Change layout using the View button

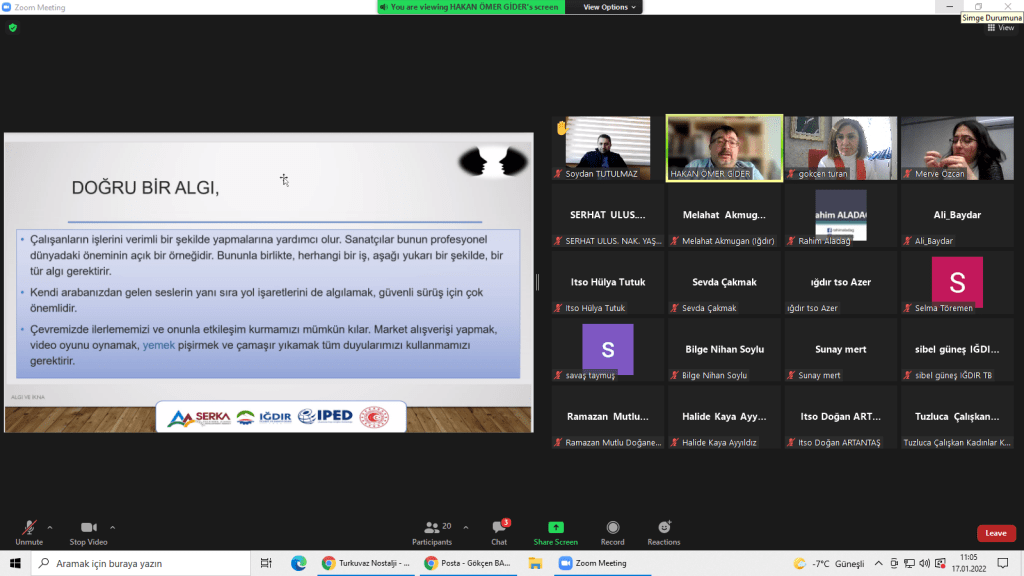click(x=1000, y=28)
